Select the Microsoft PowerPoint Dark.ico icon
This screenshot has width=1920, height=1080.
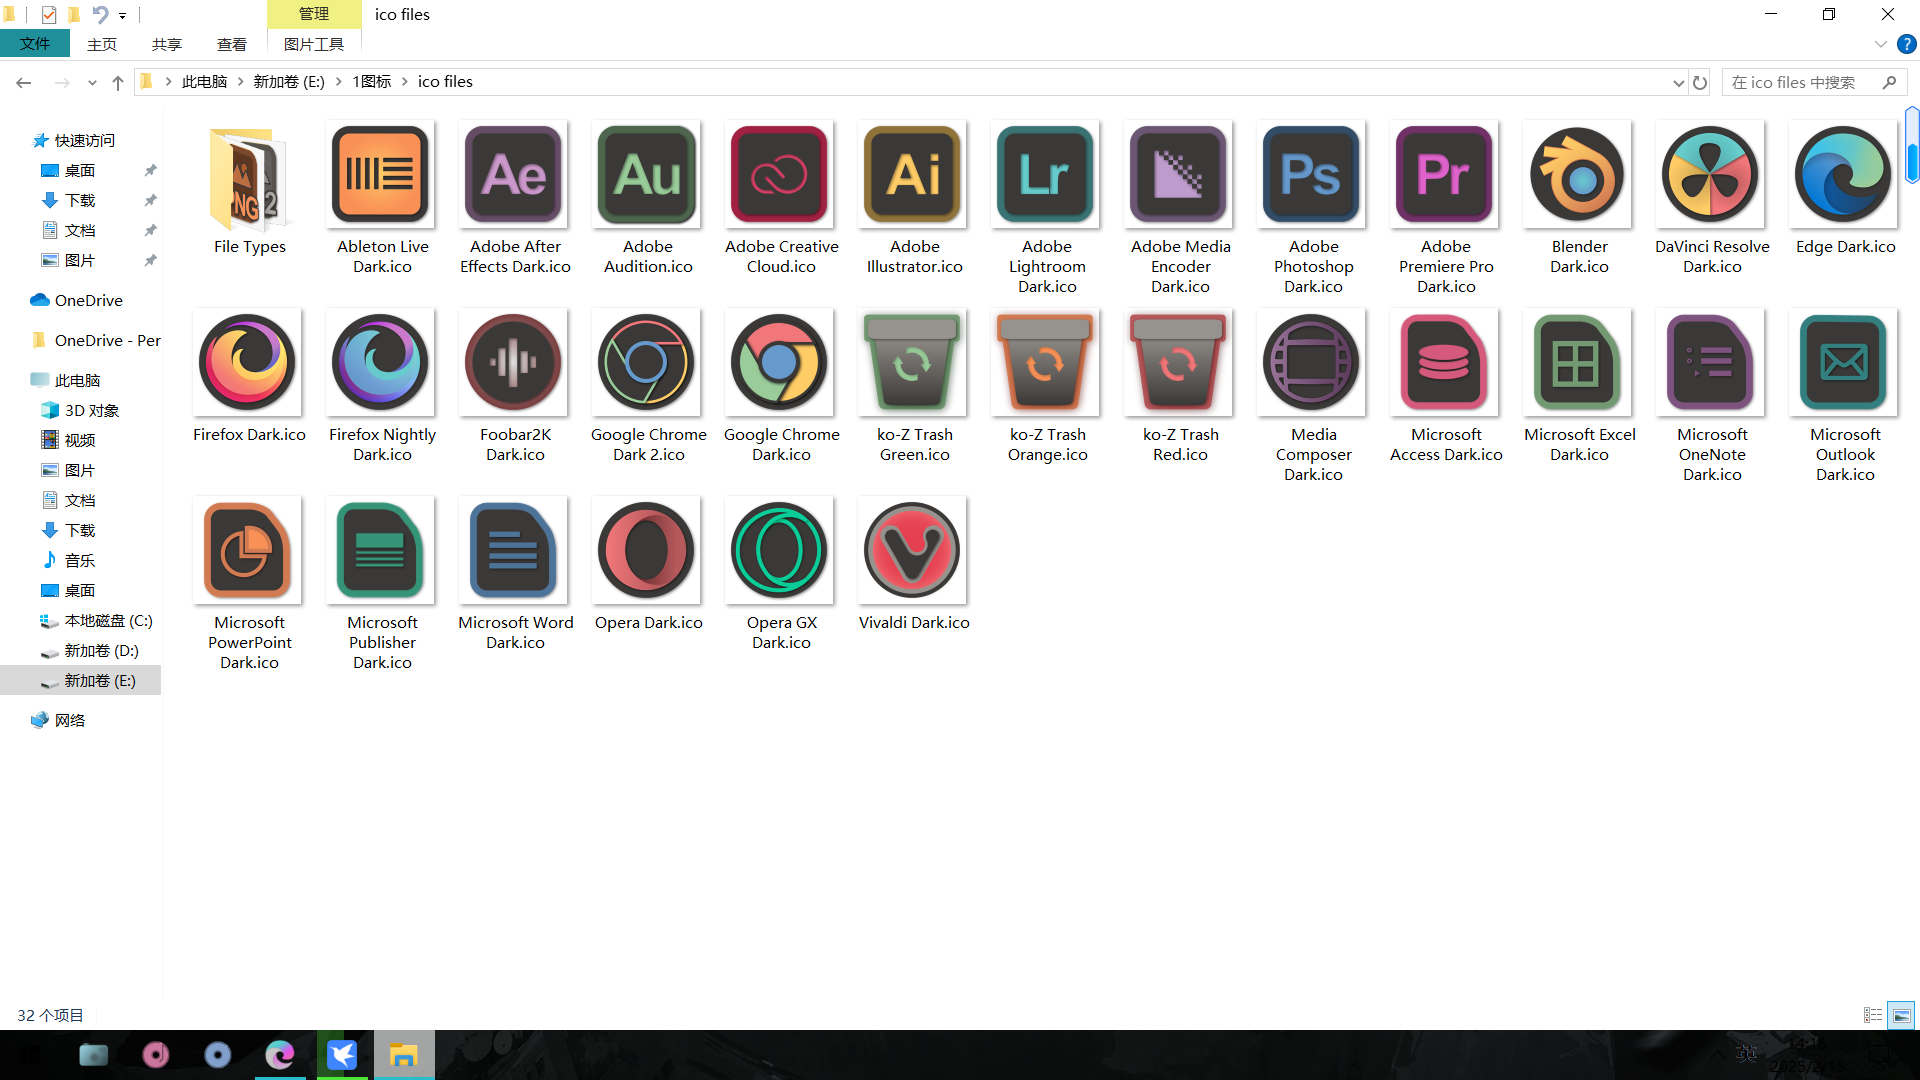pos(249,551)
